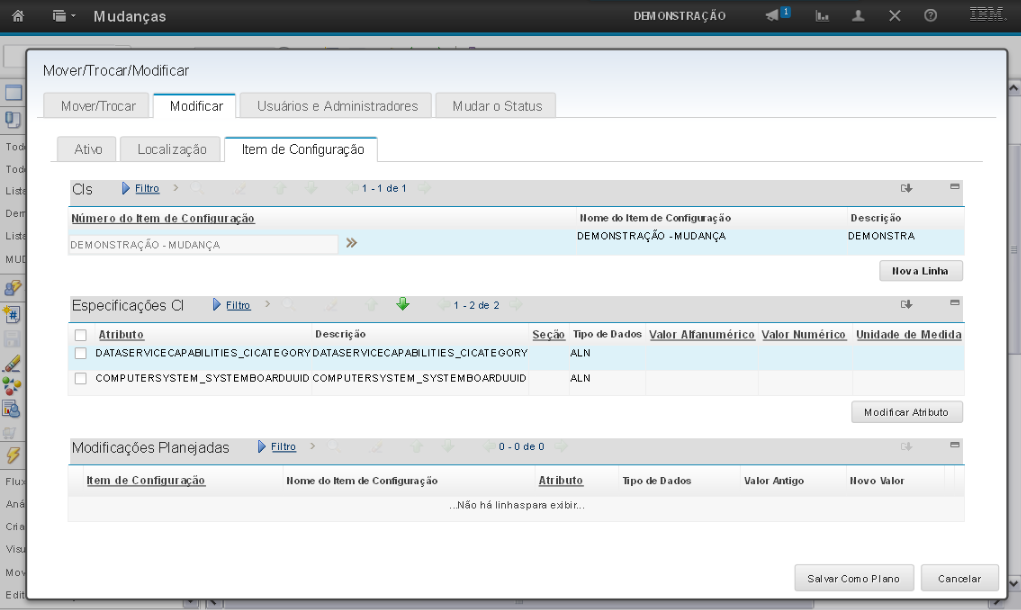
Task: Collapse the CIs table section
Action: coord(954,187)
